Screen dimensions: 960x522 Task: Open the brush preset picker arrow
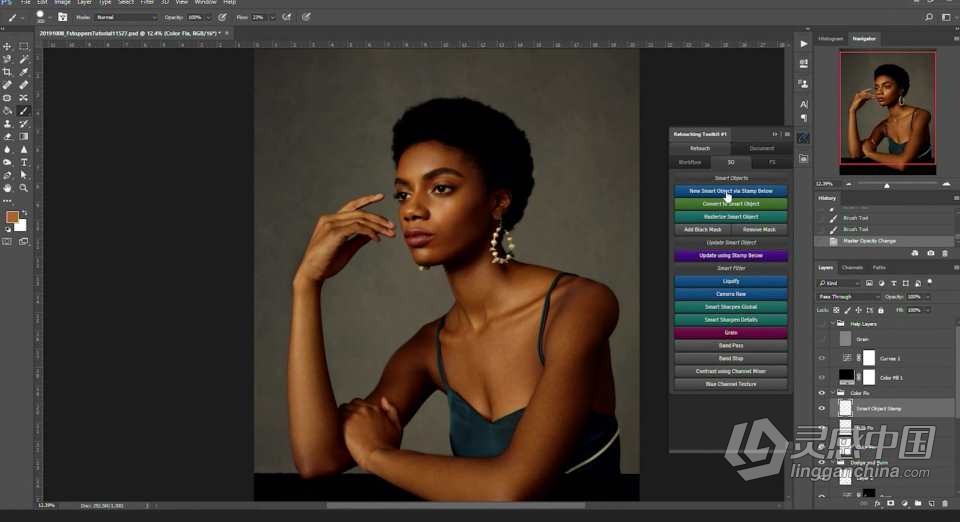pos(50,18)
